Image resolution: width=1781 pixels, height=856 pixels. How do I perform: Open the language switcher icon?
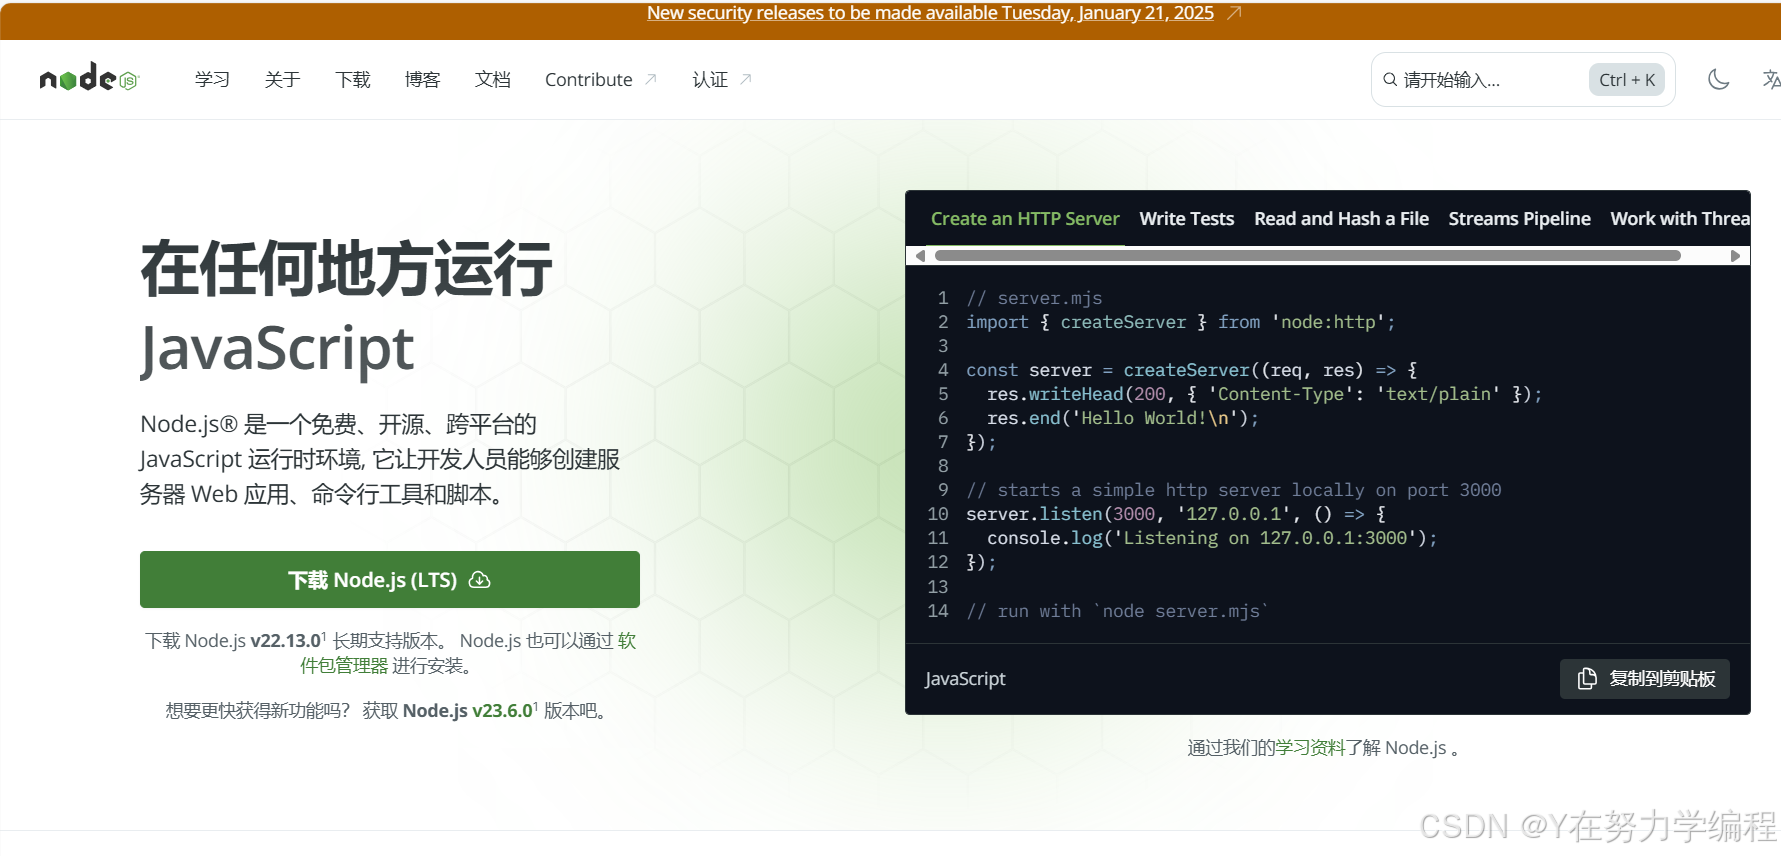click(x=1771, y=80)
